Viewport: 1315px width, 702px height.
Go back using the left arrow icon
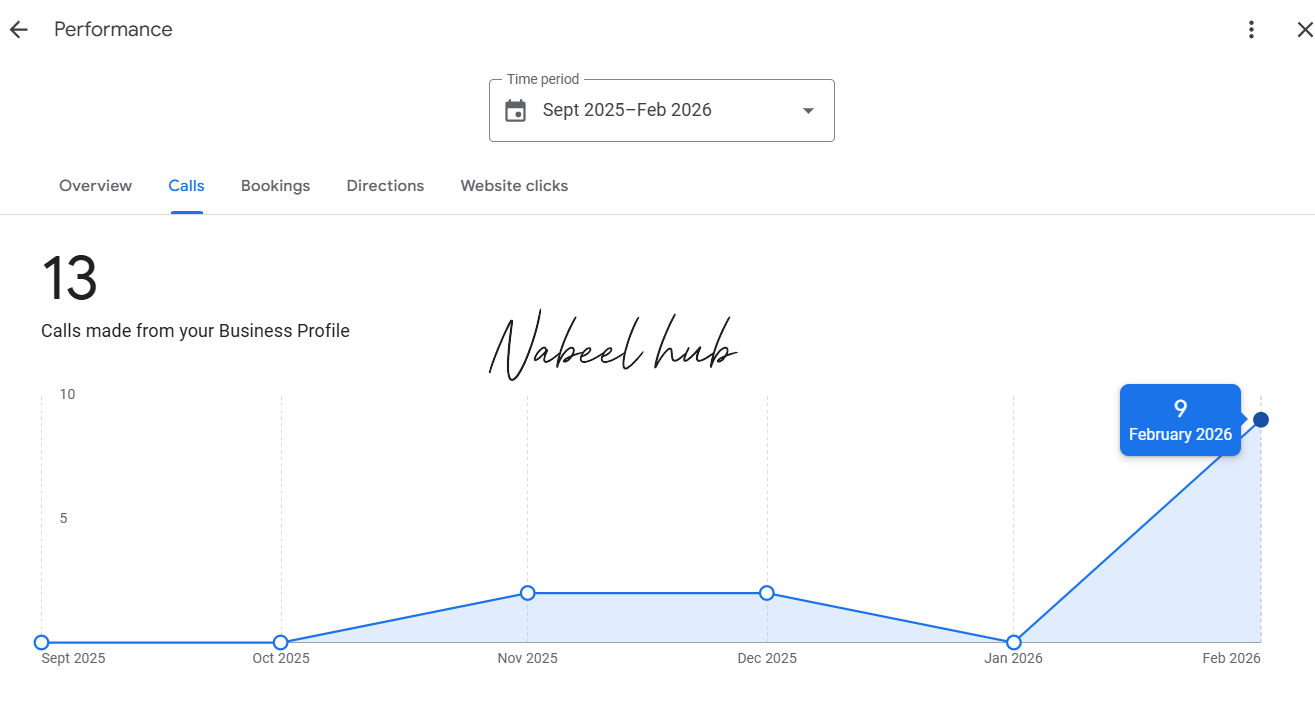18,30
